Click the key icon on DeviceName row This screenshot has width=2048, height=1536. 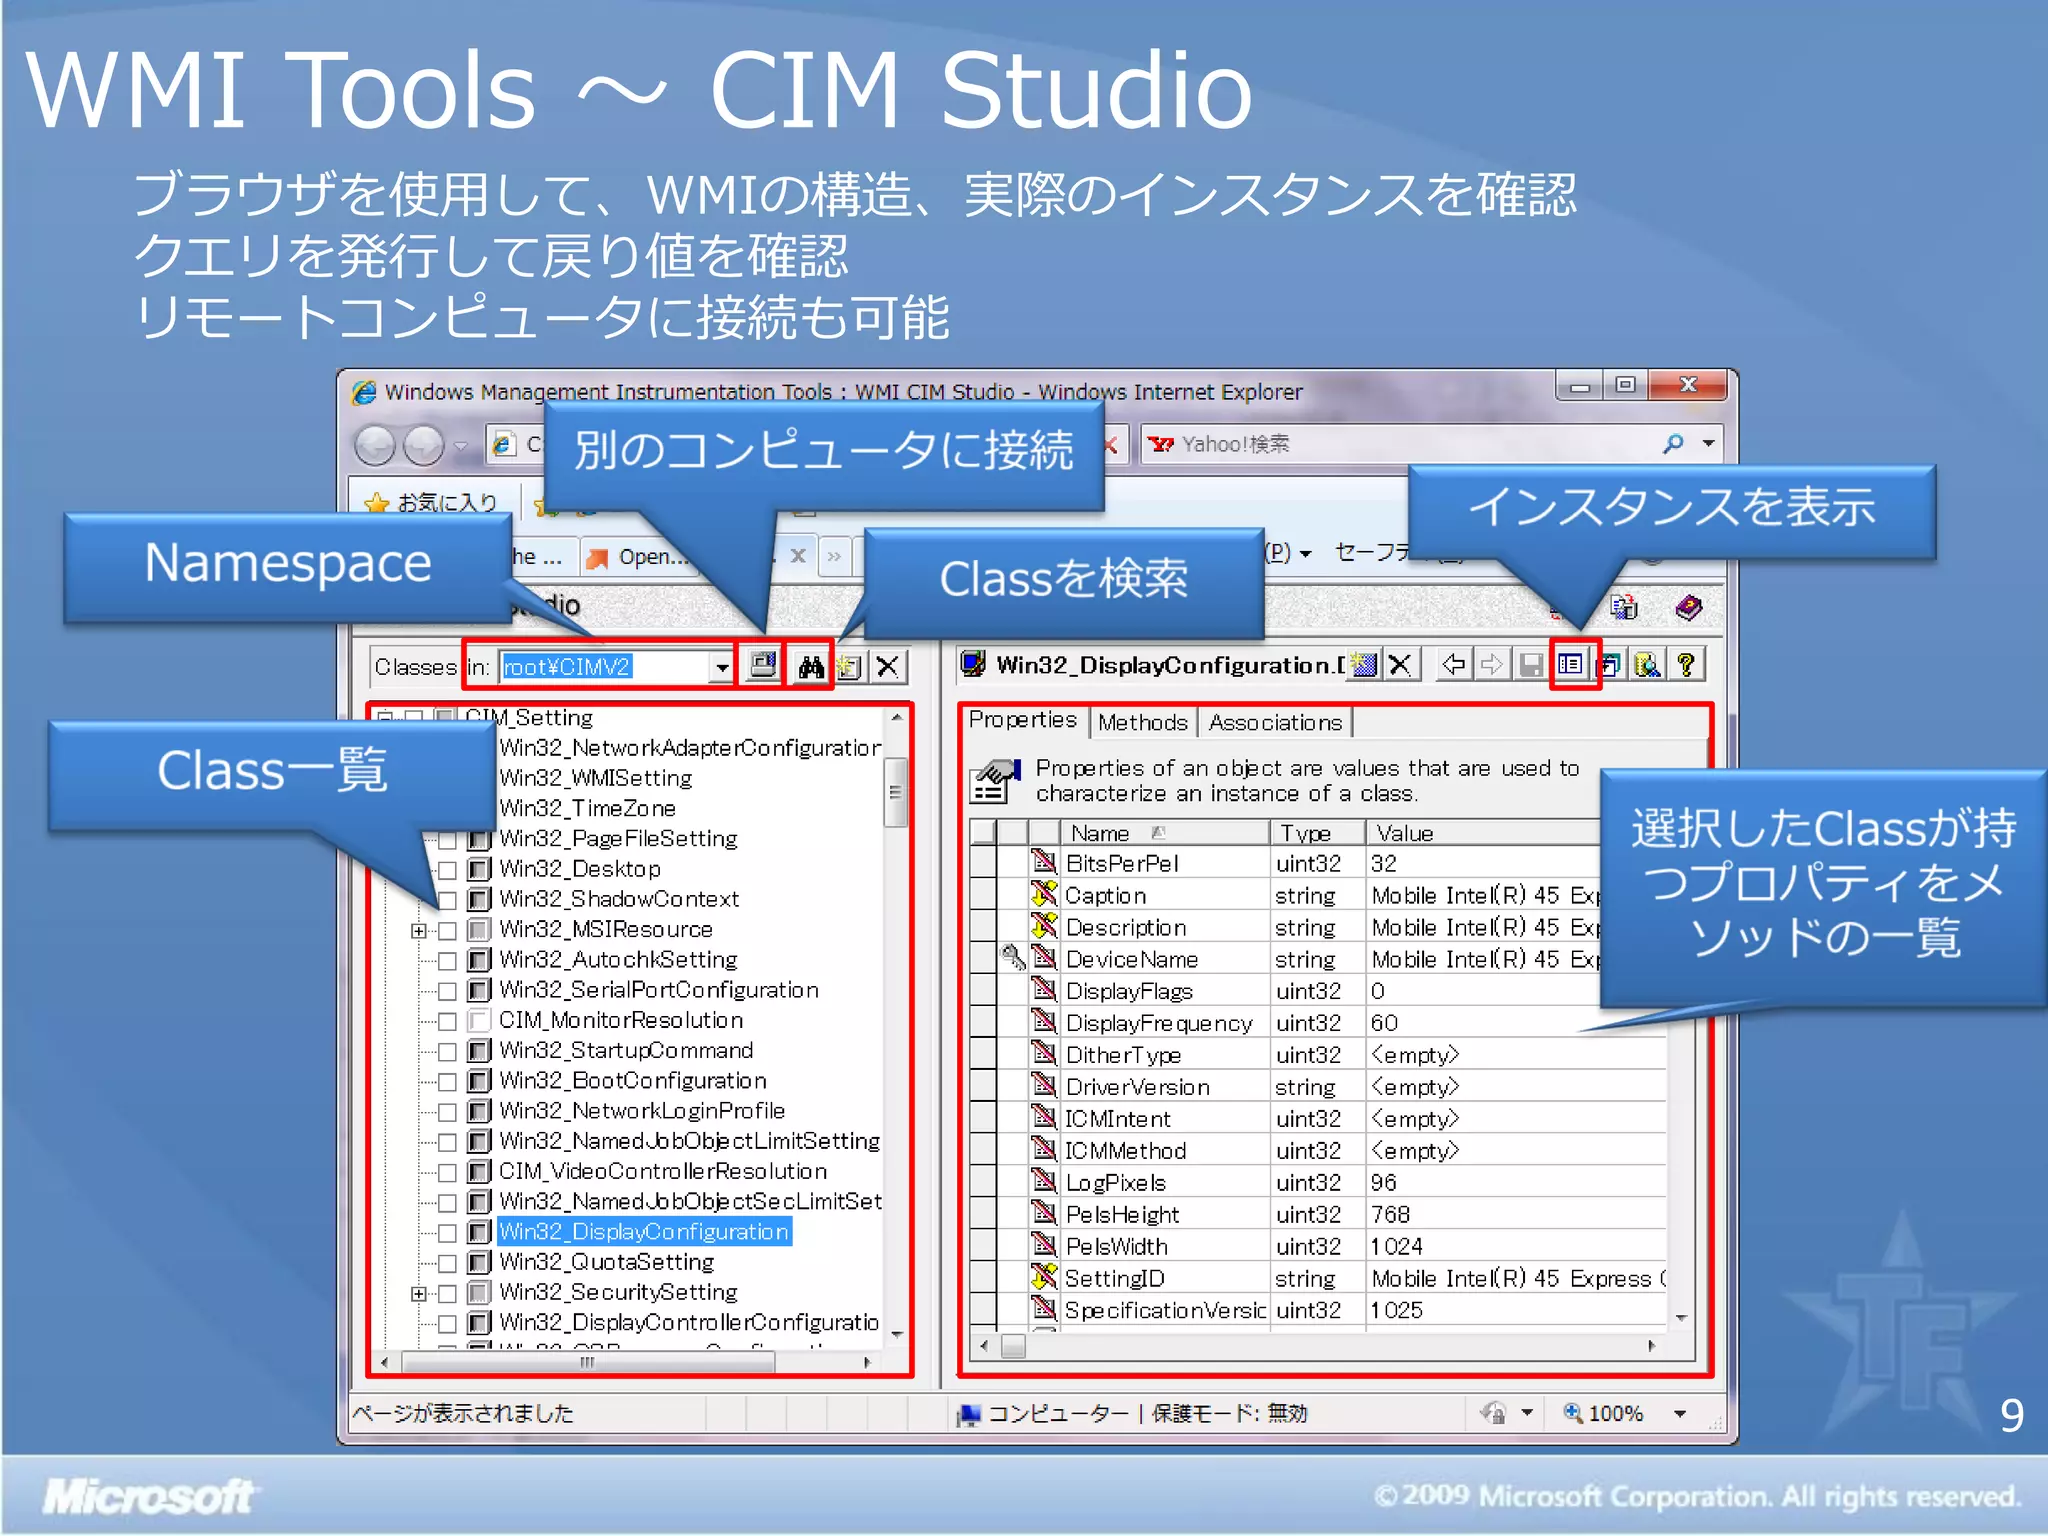(1013, 958)
